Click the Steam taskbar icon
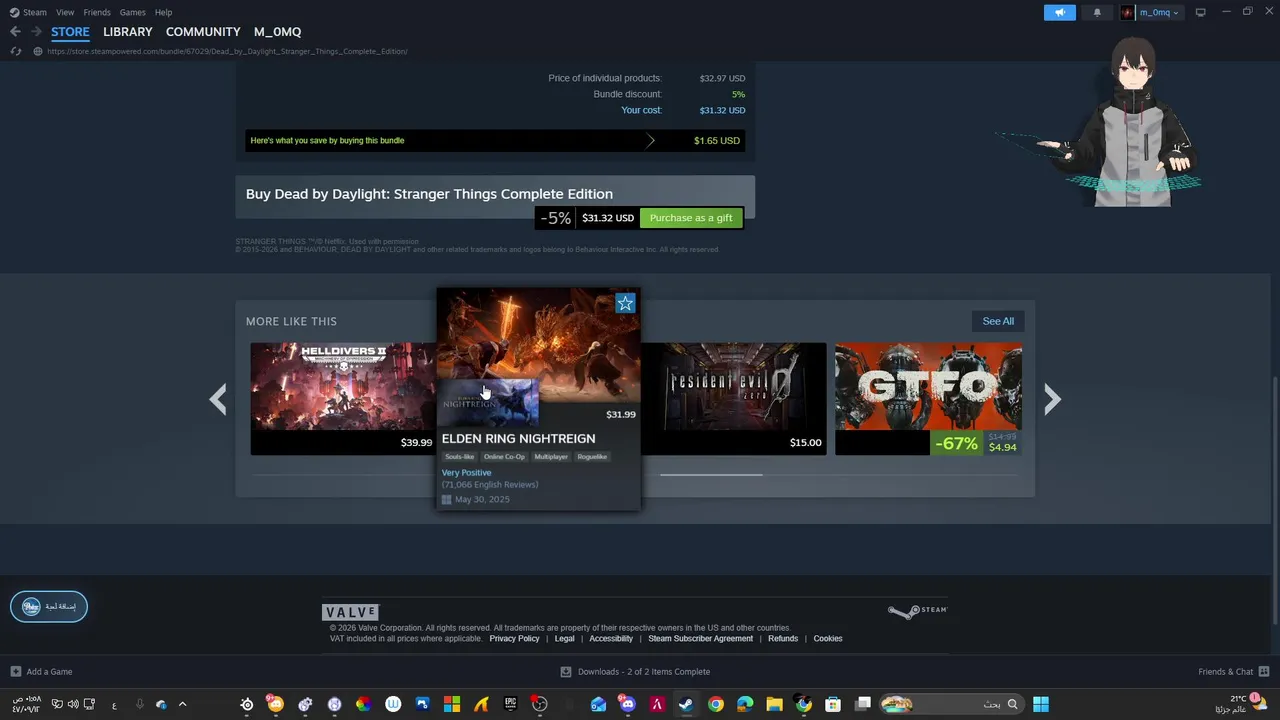 point(686,704)
